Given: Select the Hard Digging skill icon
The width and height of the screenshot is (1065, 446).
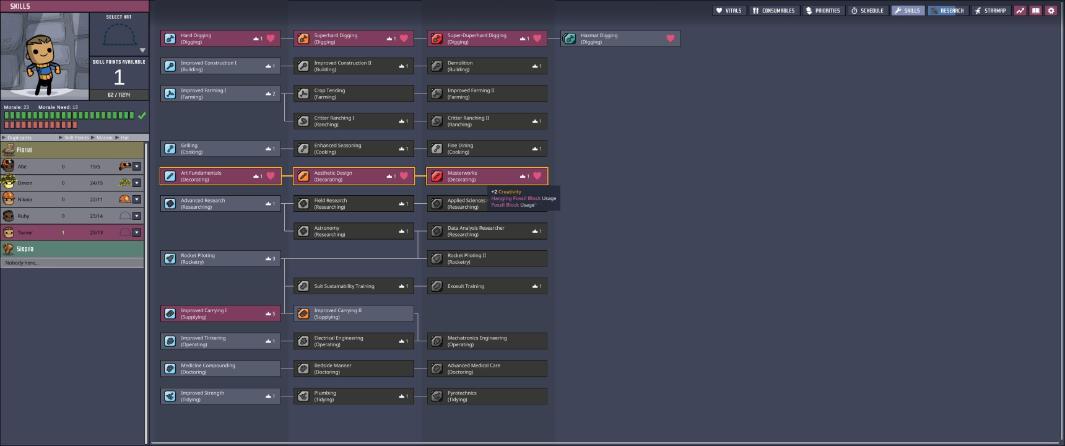Looking at the screenshot, I should (x=170, y=39).
